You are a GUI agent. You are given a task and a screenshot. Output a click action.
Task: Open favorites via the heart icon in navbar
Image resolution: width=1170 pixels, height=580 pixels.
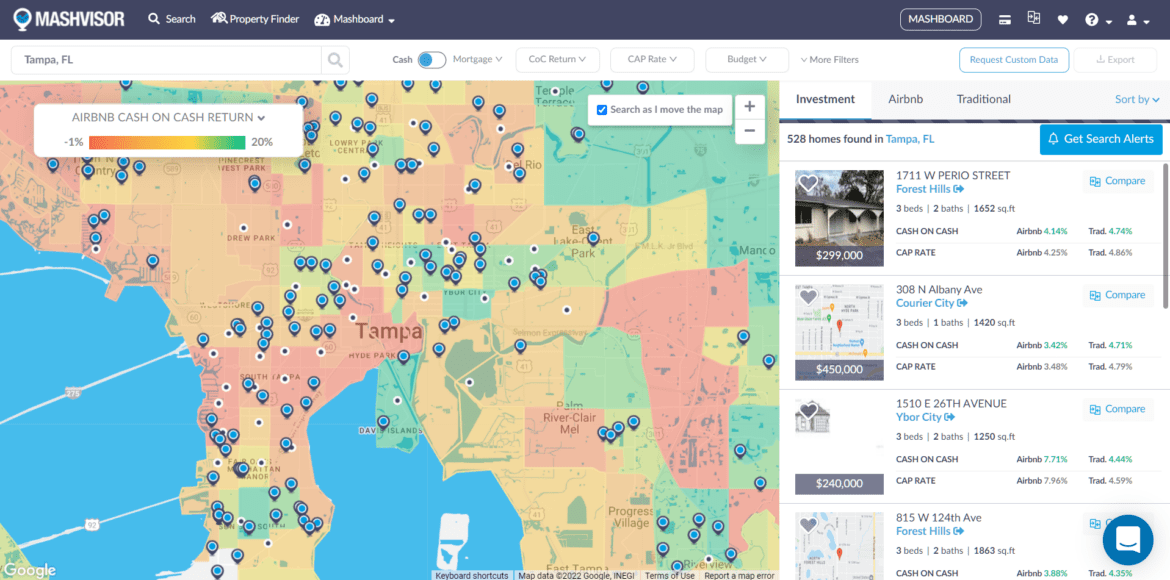tap(1062, 19)
